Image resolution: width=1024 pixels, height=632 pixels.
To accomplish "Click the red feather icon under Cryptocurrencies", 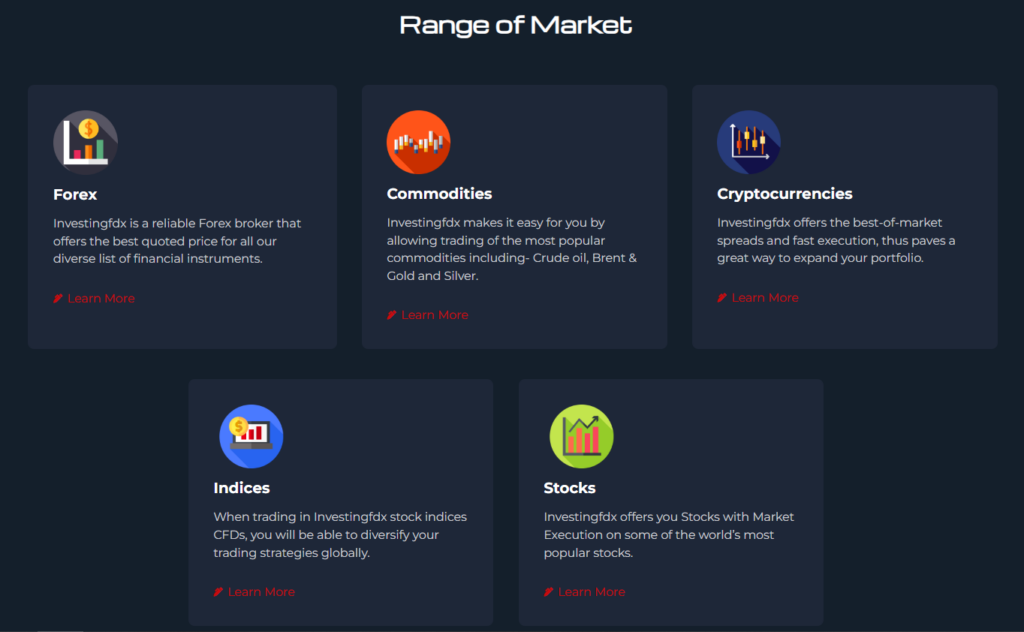I will pyautogui.click(x=722, y=298).
